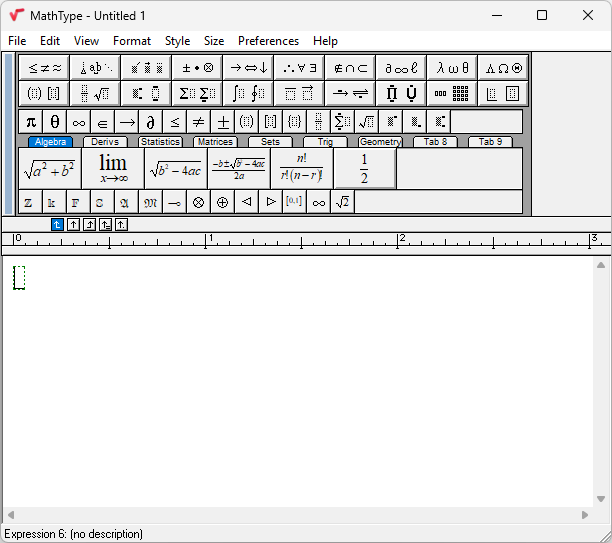Image resolution: width=612 pixels, height=543 pixels.
Task: Click the empty equation slot in editor
Action: 19,278
